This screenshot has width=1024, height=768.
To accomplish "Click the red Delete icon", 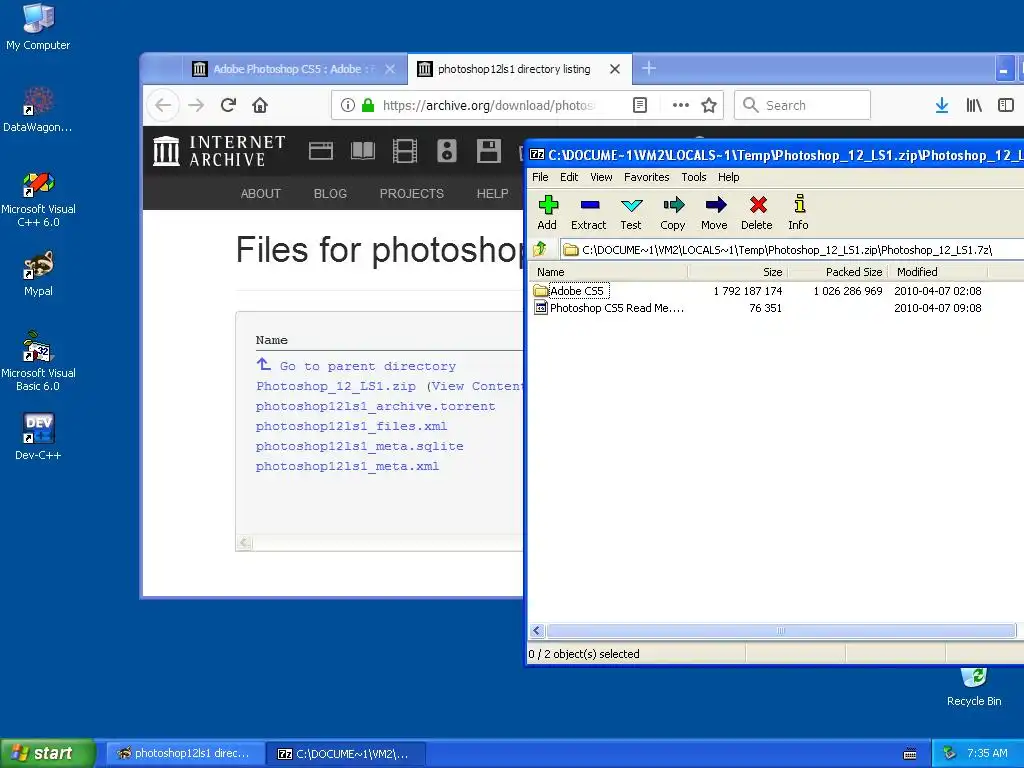I will tap(757, 213).
